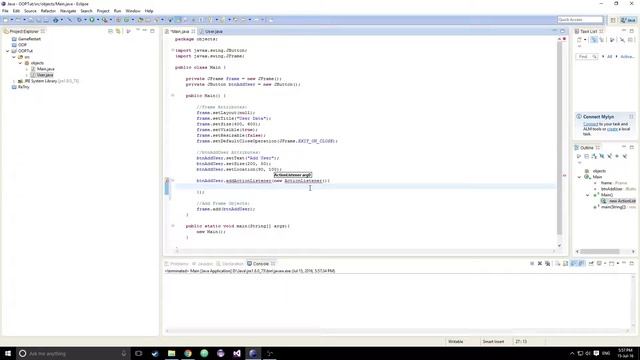The width and height of the screenshot is (640, 360).
Task: Select Main.java in Project Explorer
Action: pos(45,69)
